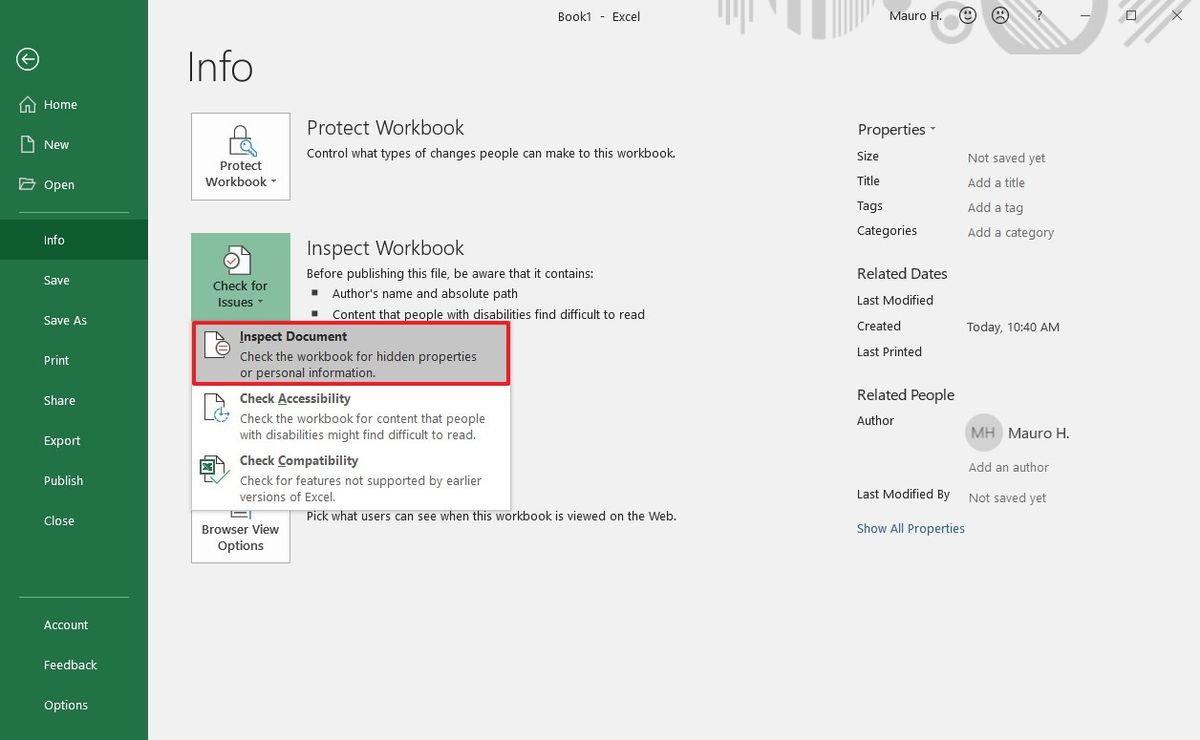
Task: Select the Export option in the sidebar
Action: click(x=61, y=440)
